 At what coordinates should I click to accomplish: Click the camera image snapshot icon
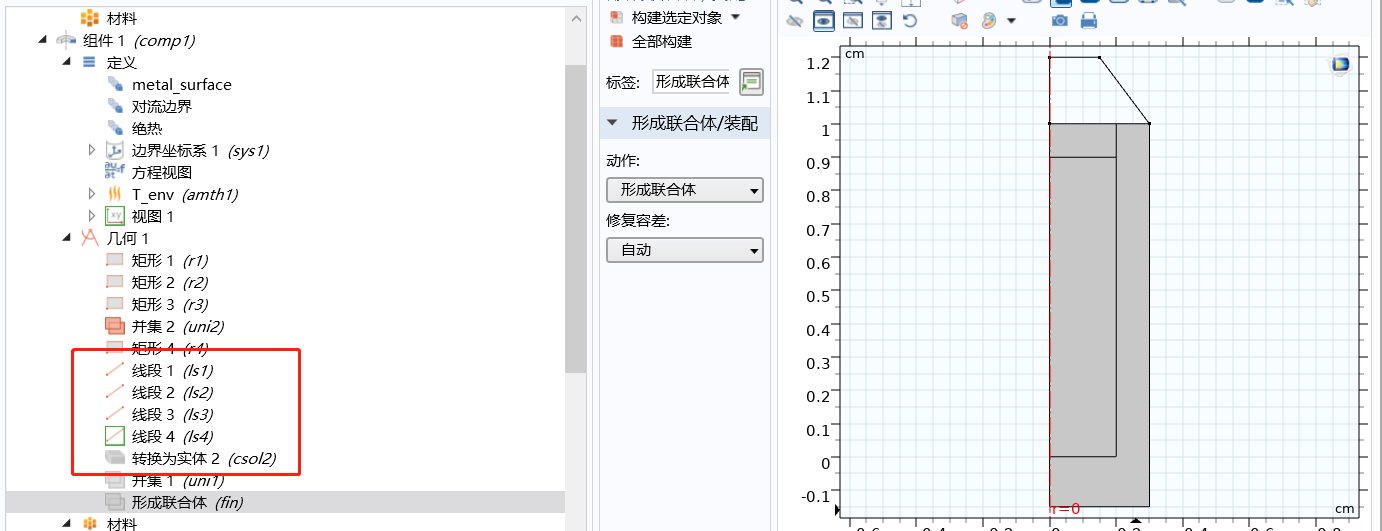coord(1060,20)
